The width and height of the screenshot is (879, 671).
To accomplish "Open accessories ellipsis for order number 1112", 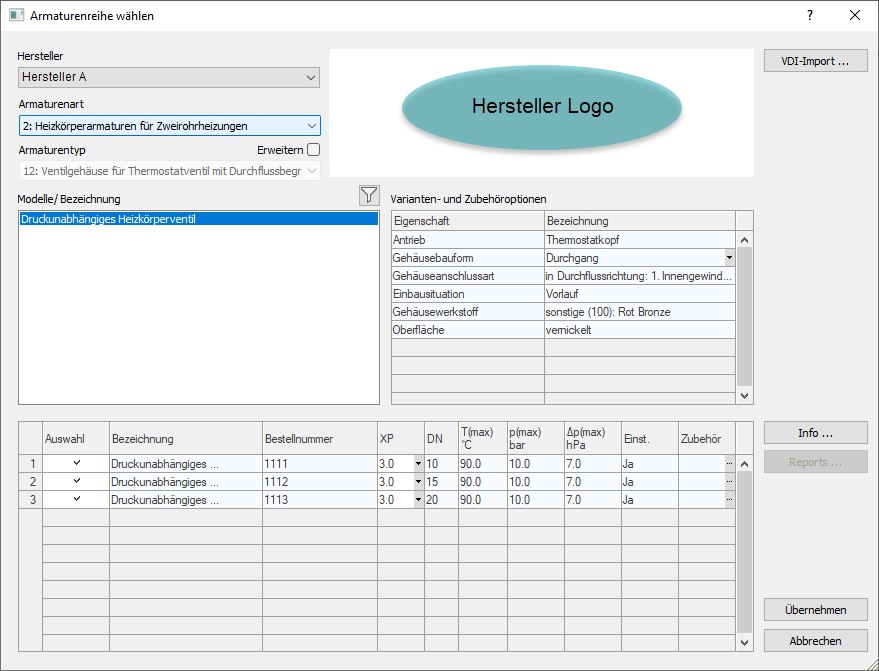I will (x=729, y=482).
